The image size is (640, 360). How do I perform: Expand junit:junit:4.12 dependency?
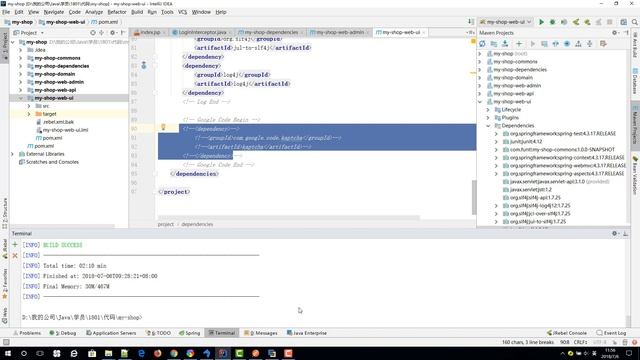point(496,142)
